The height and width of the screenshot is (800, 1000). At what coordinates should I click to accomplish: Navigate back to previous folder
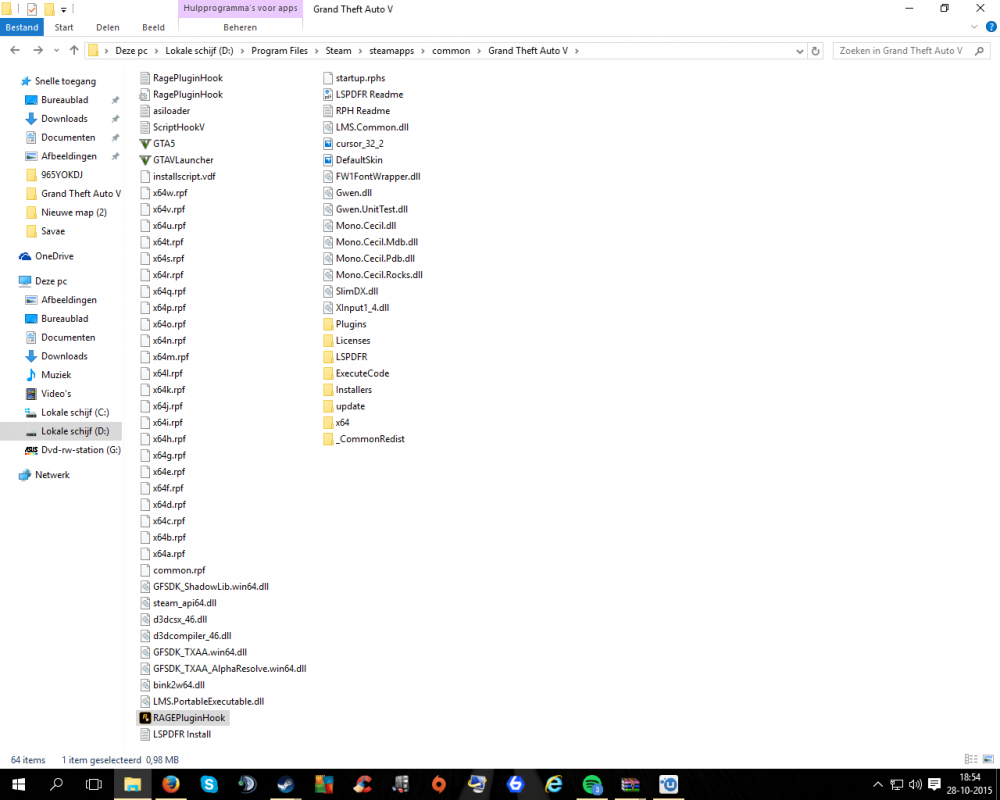pos(15,50)
